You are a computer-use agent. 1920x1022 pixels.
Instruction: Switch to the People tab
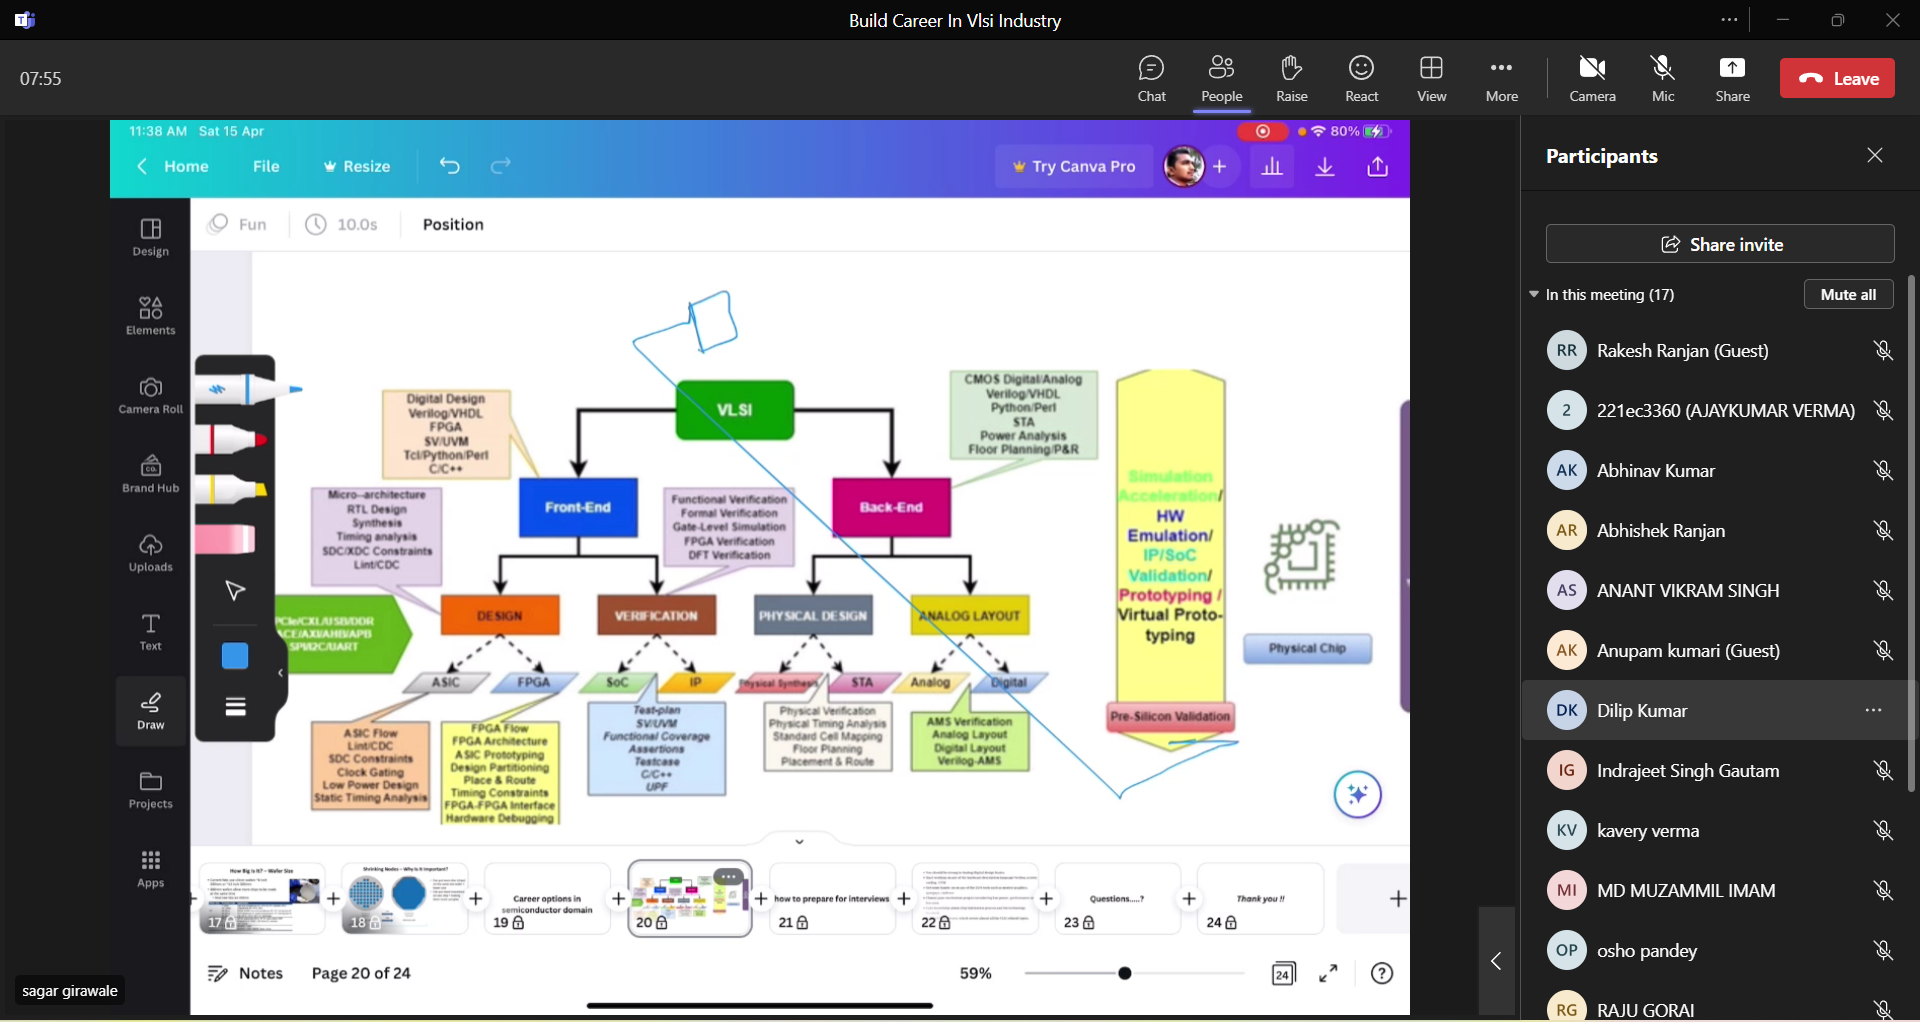click(x=1221, y=78)
